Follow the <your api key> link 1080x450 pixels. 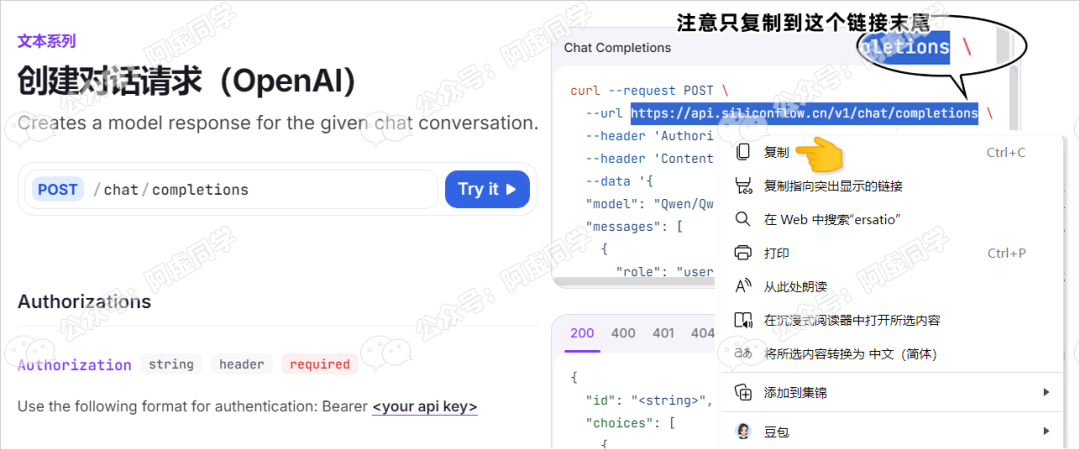(424, 407)
